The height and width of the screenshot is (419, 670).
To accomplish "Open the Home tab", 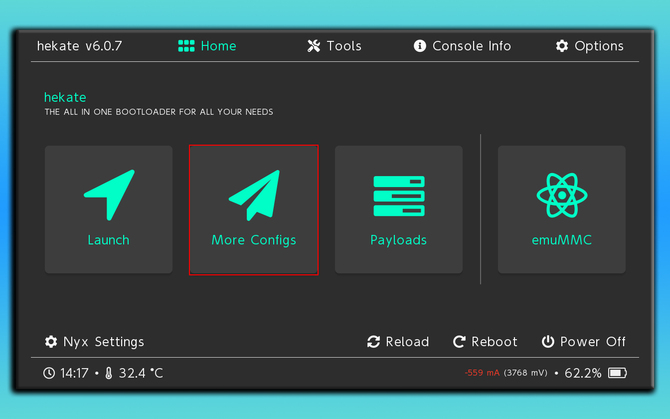I will click(207, 46).
